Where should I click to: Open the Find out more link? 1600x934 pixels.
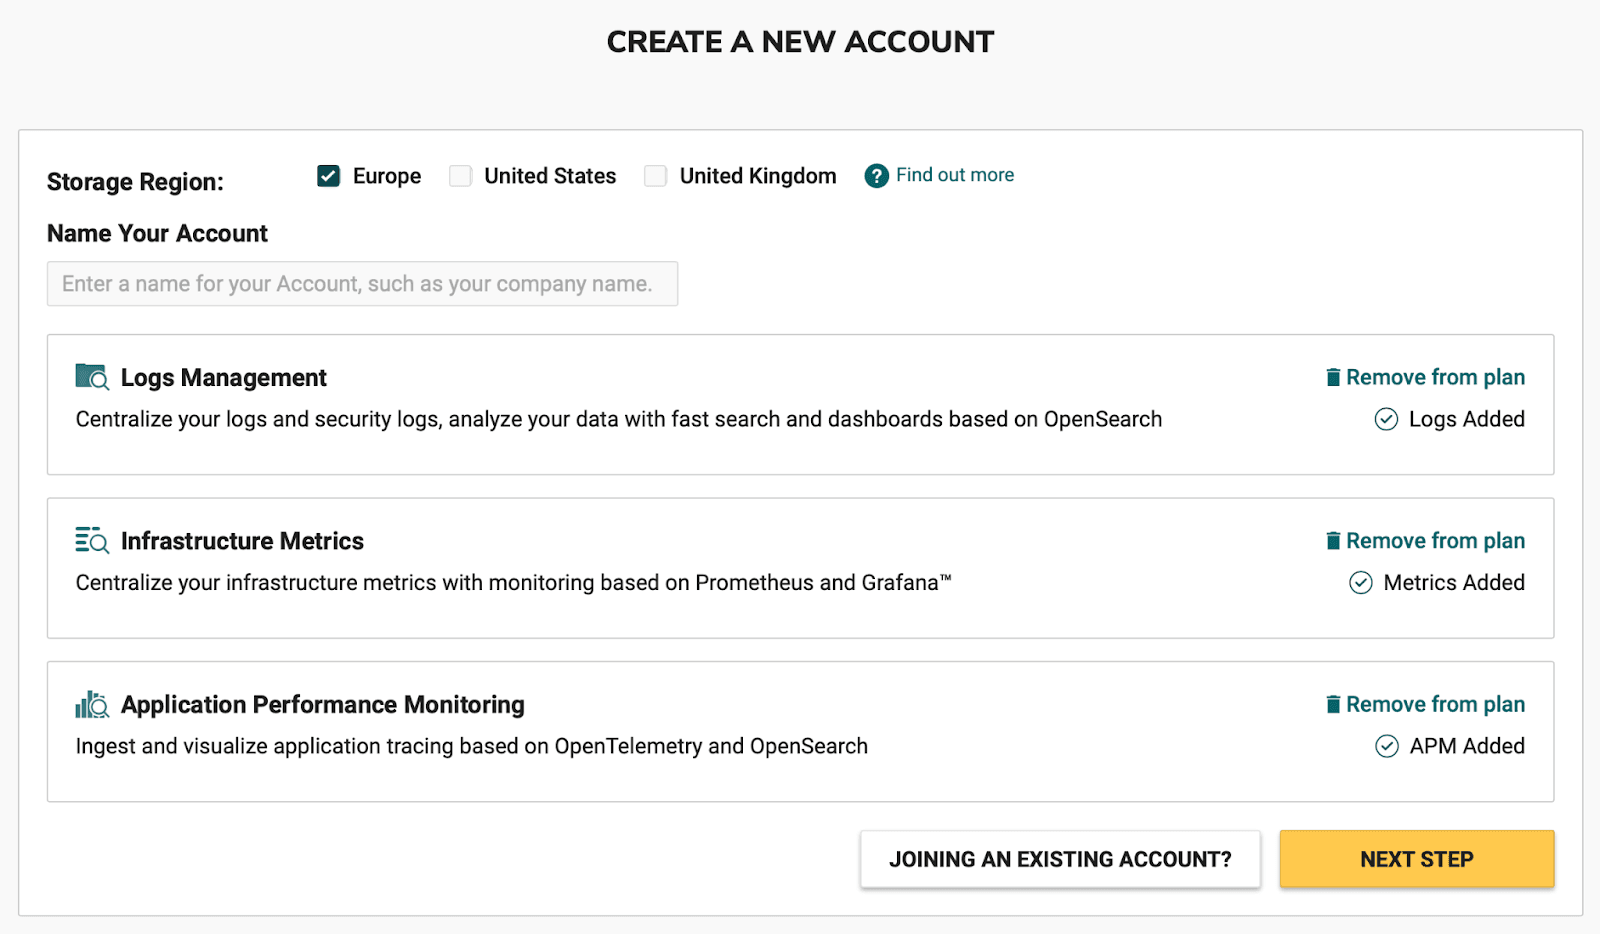click(954, 175)
